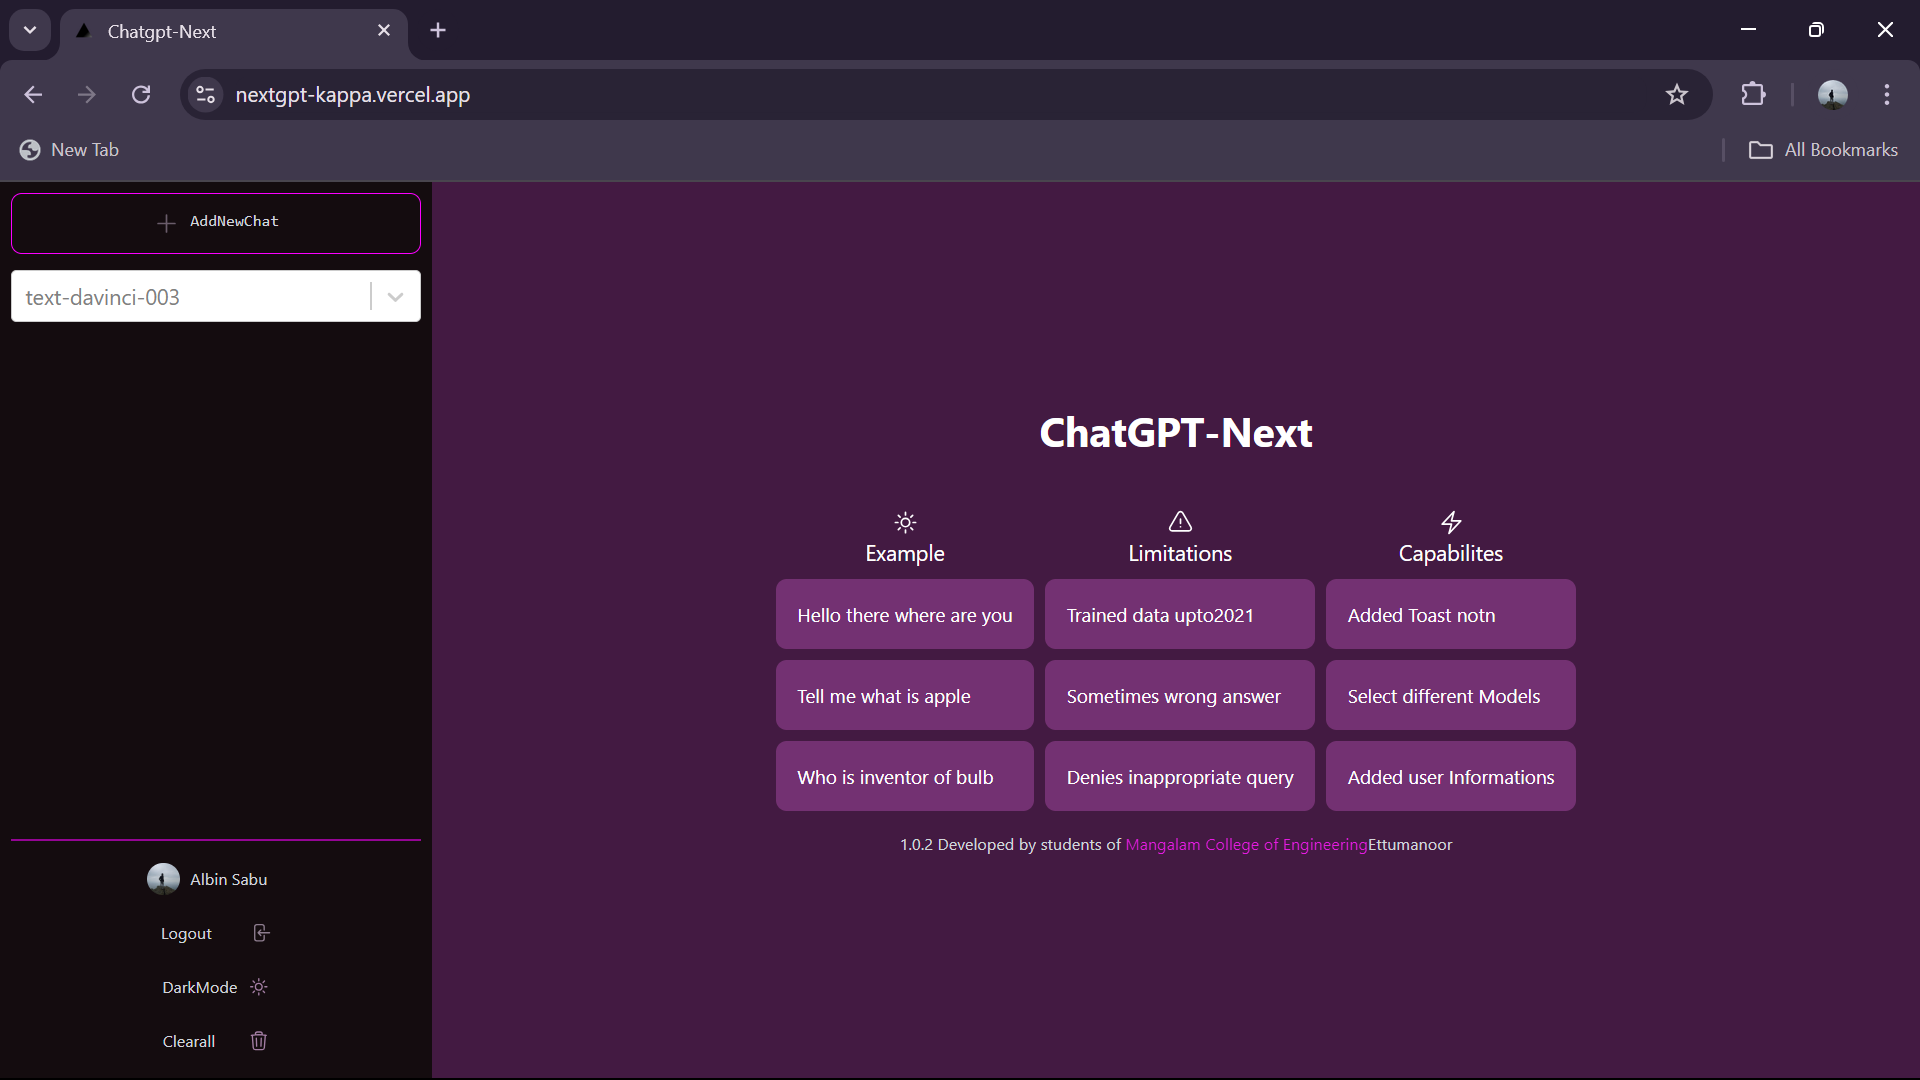
Task: Click the Example column heading
Action: (x=905, y=553)
